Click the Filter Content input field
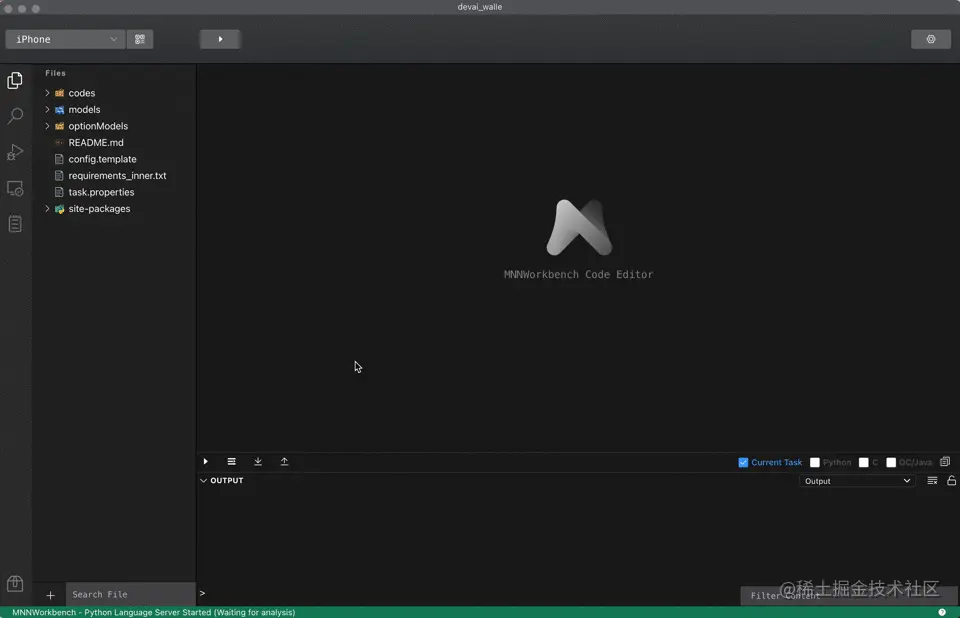 [849, 595]
